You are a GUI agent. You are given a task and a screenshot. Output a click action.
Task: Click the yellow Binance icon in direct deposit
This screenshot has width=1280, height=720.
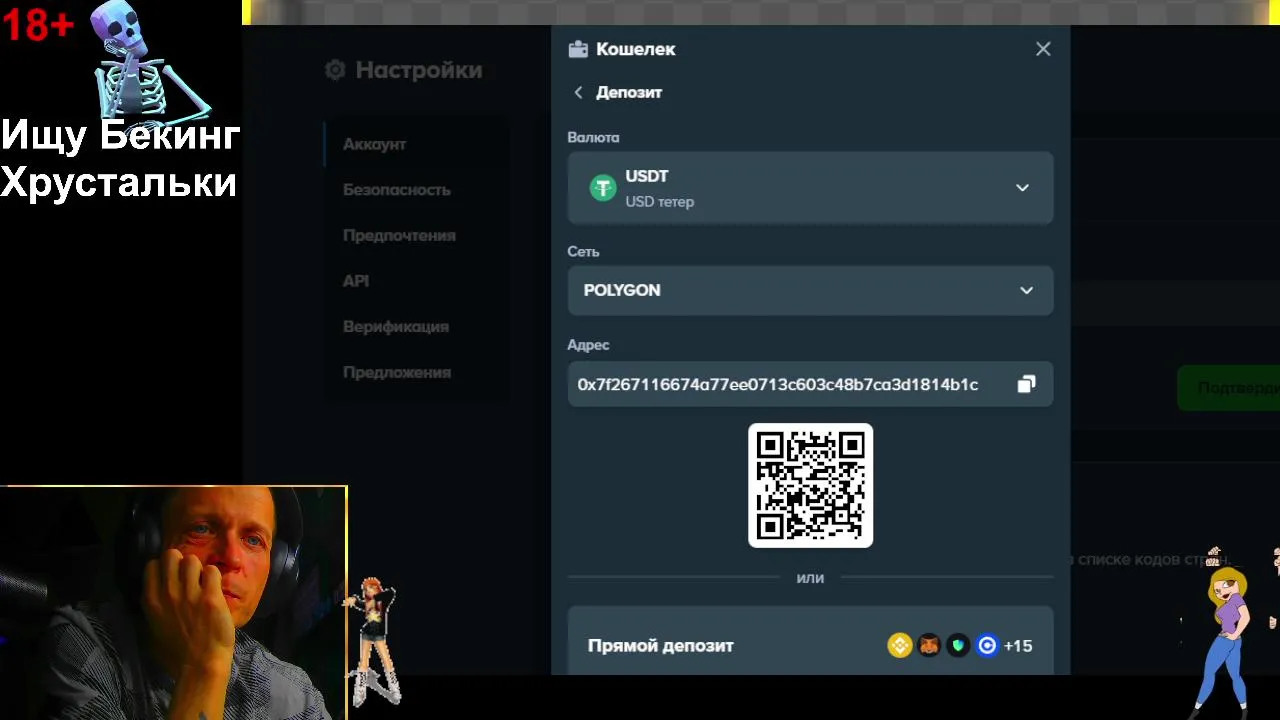[x=900, y=645]
